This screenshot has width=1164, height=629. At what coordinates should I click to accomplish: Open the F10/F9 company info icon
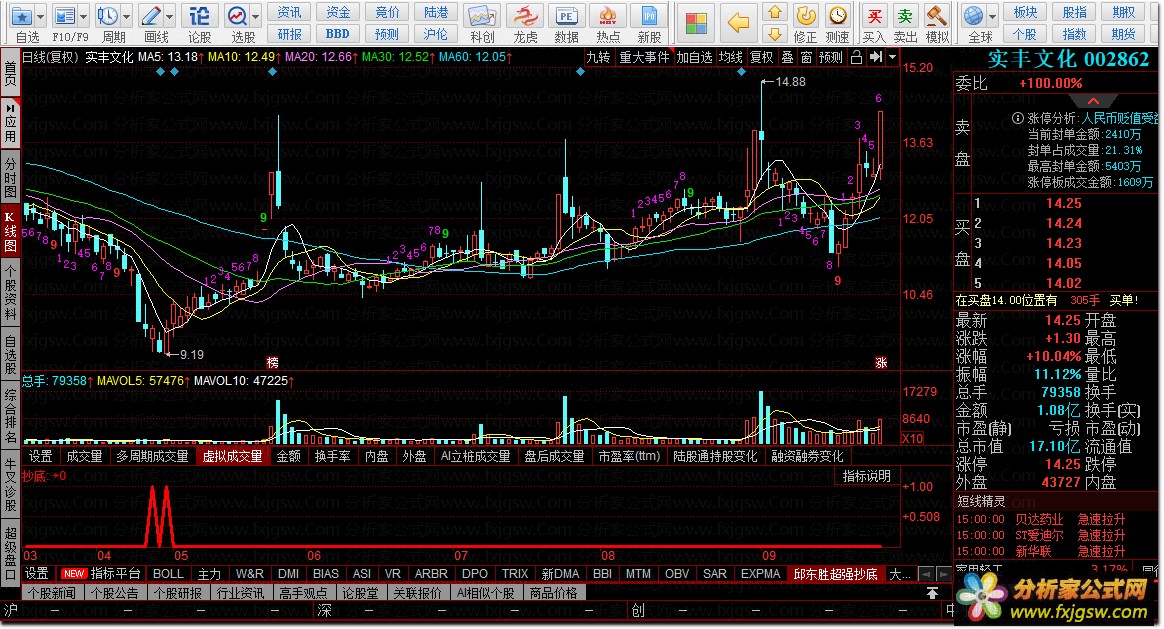pyautogui.click(x=65, y=16)
